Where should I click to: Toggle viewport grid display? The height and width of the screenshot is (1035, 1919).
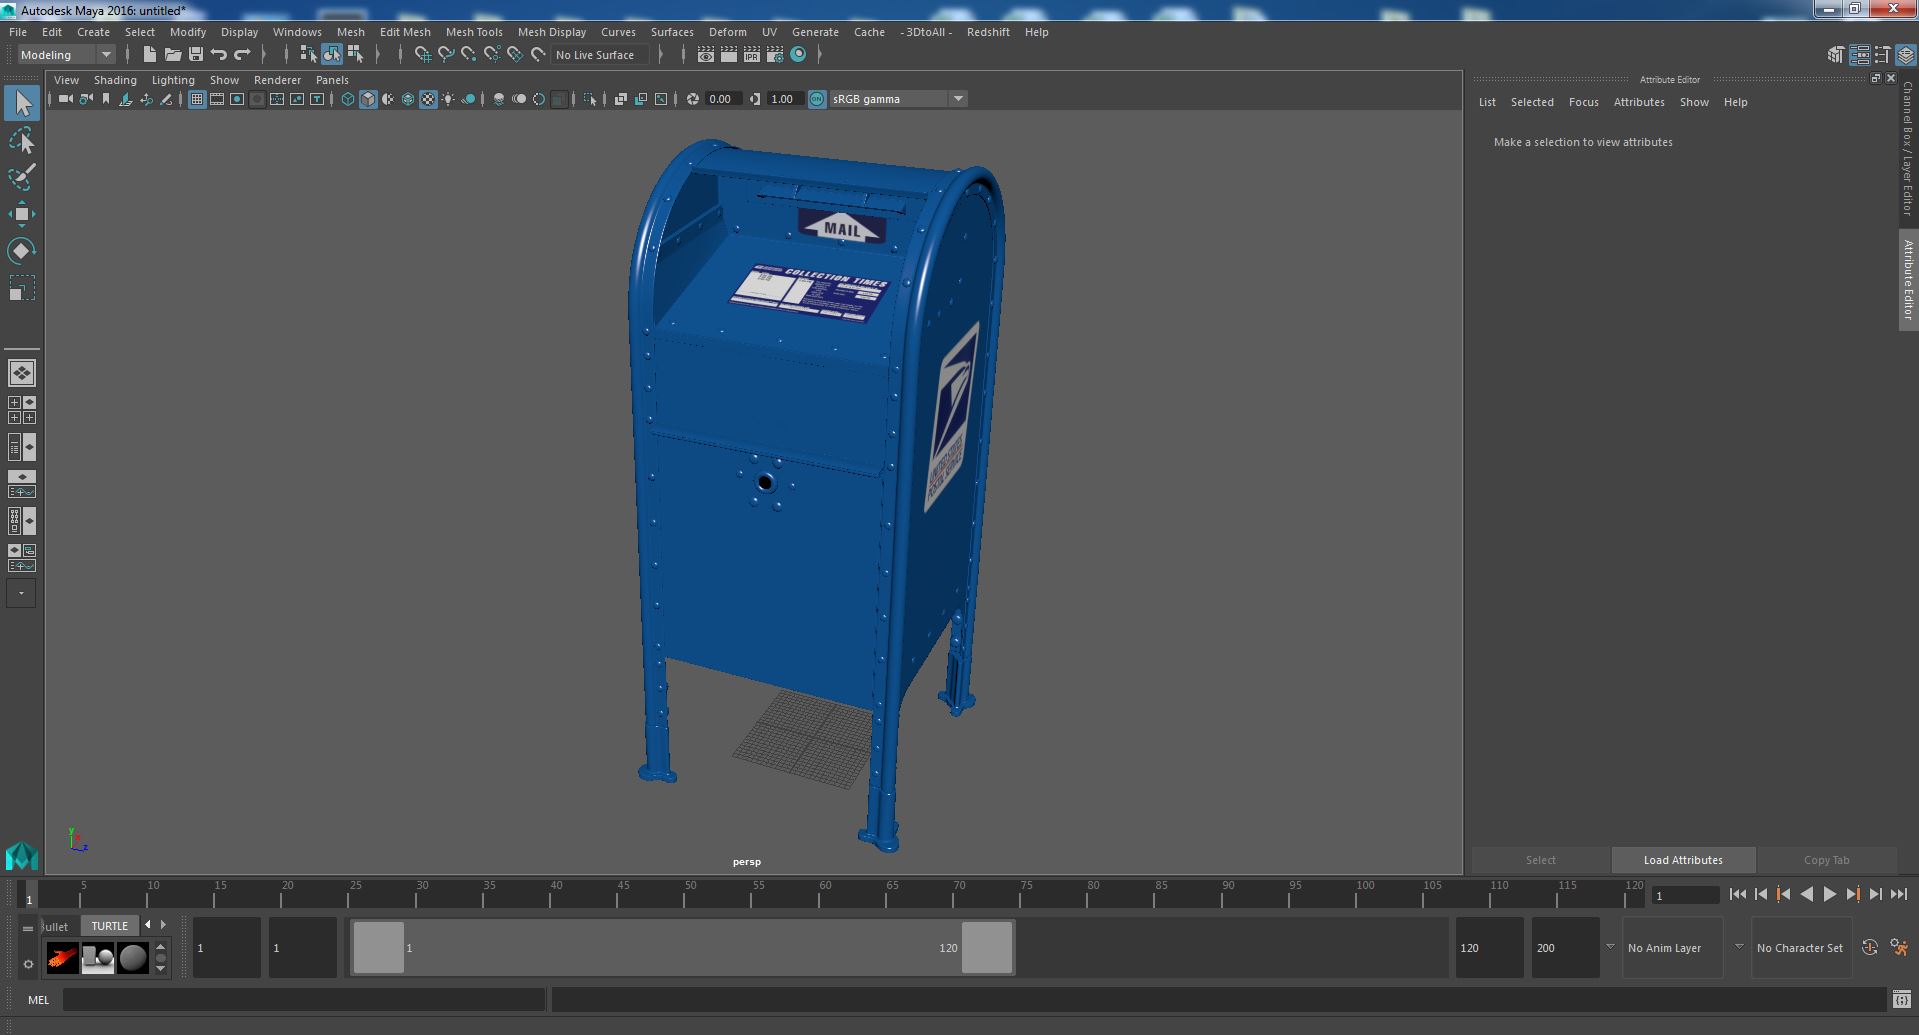coord(197,99)
